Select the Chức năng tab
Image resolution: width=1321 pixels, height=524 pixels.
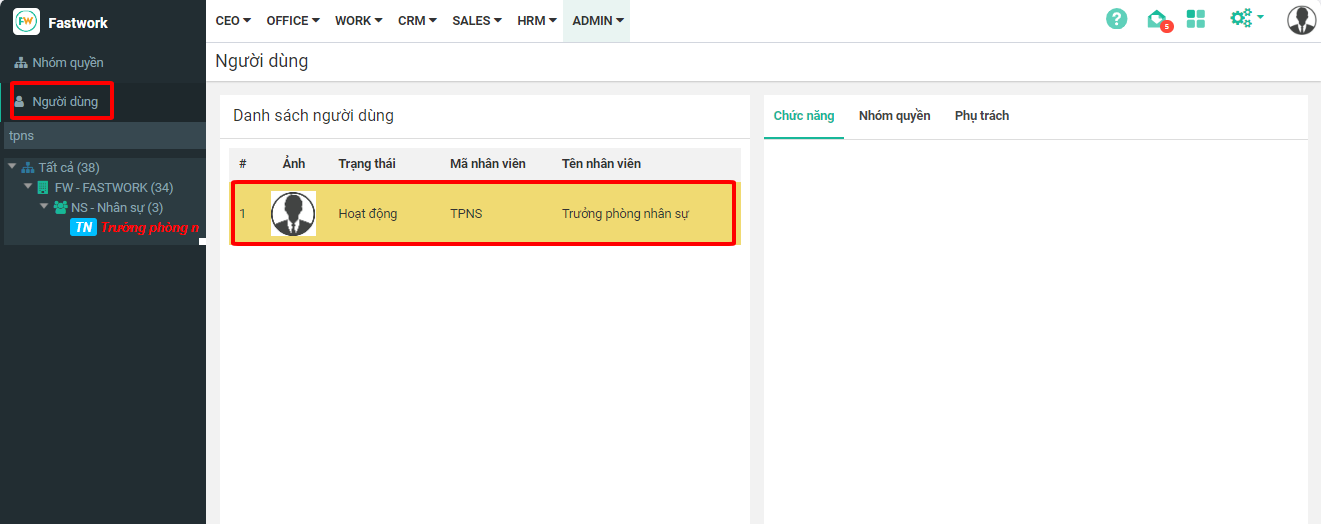(803, 116)
